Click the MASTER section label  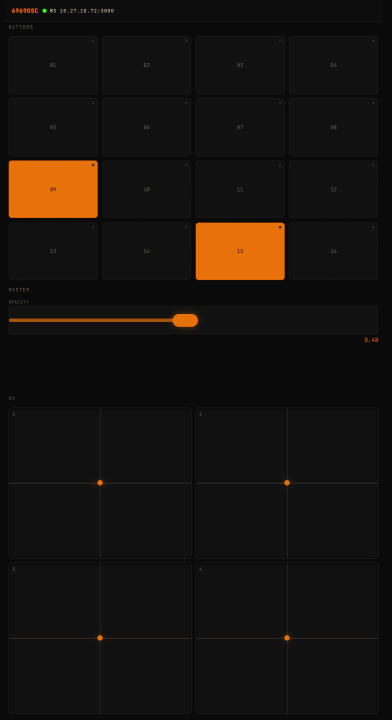(19, 290)
